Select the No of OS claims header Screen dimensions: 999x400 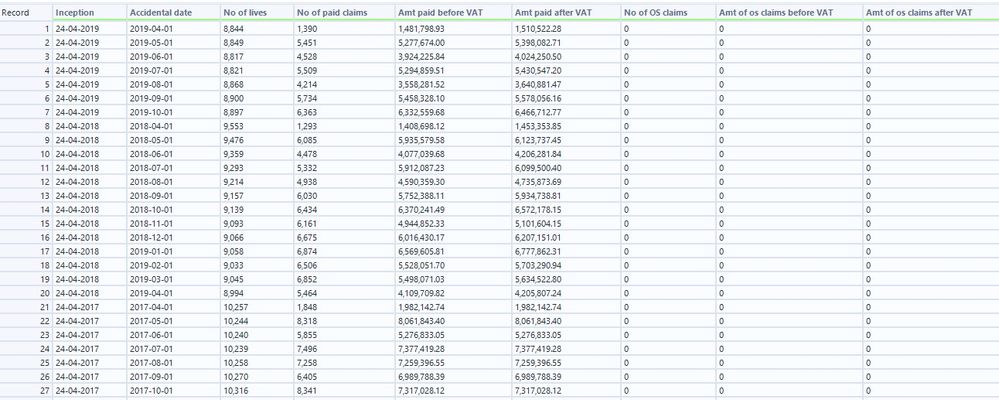656,12
